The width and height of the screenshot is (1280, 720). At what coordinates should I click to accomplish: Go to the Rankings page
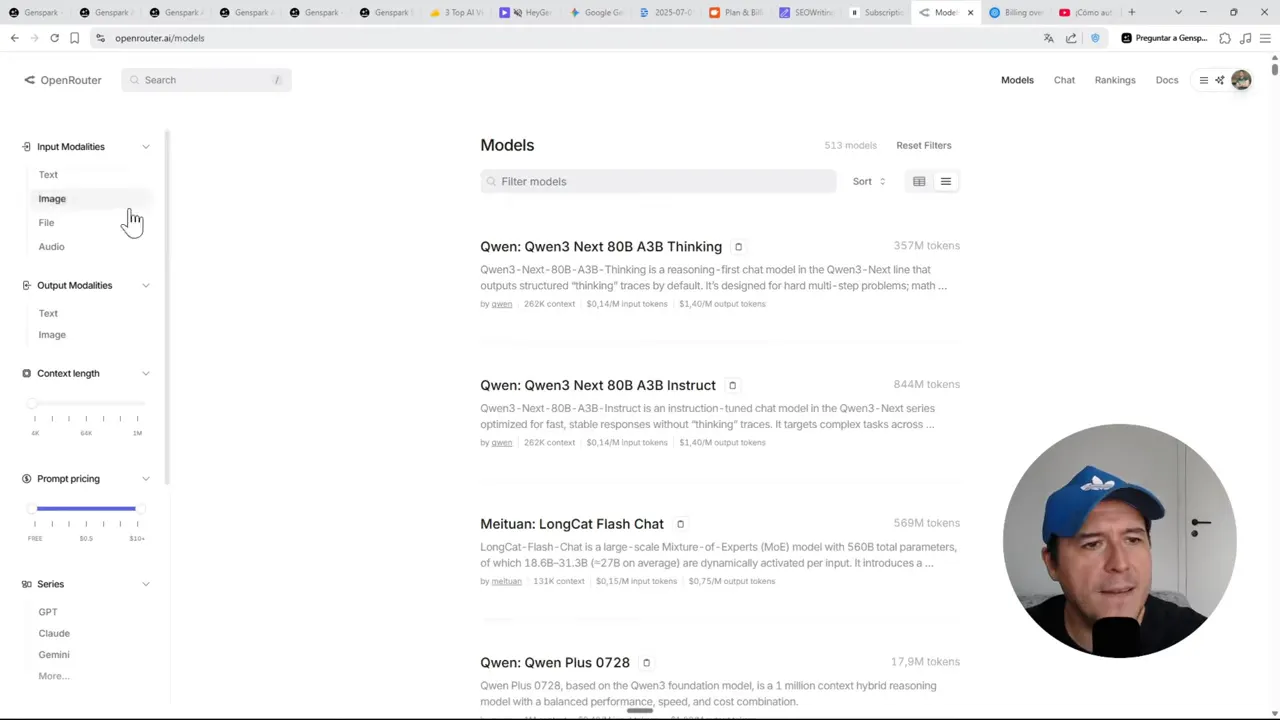[1114, 80]
